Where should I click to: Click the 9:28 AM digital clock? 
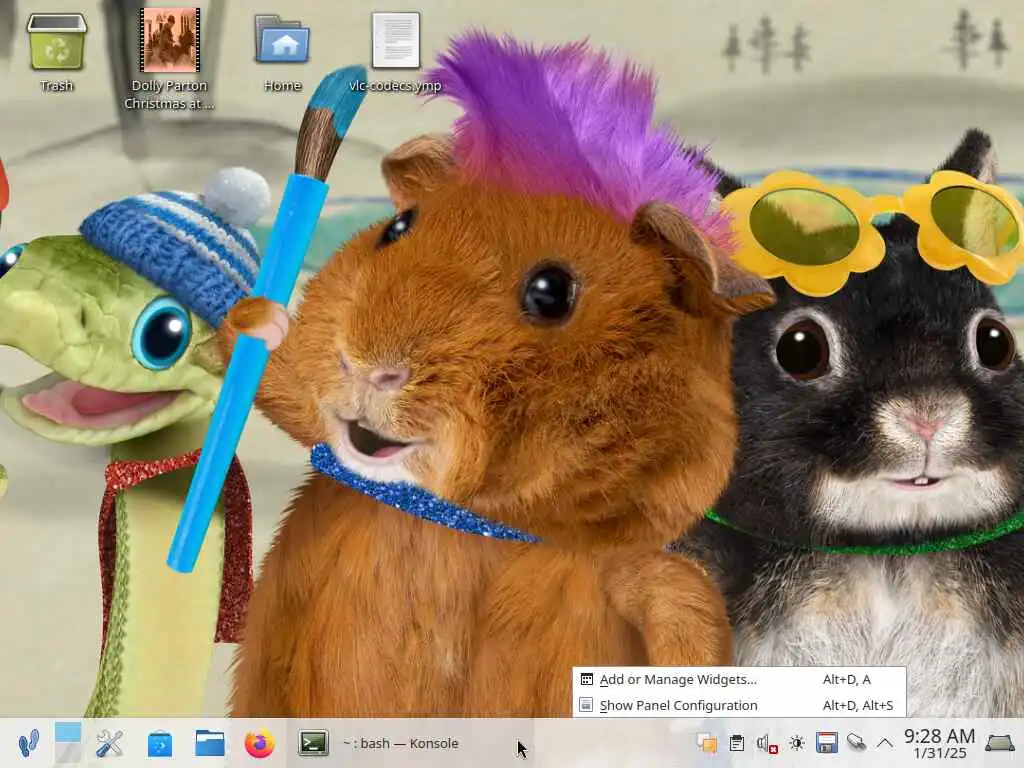click(939, 743)
